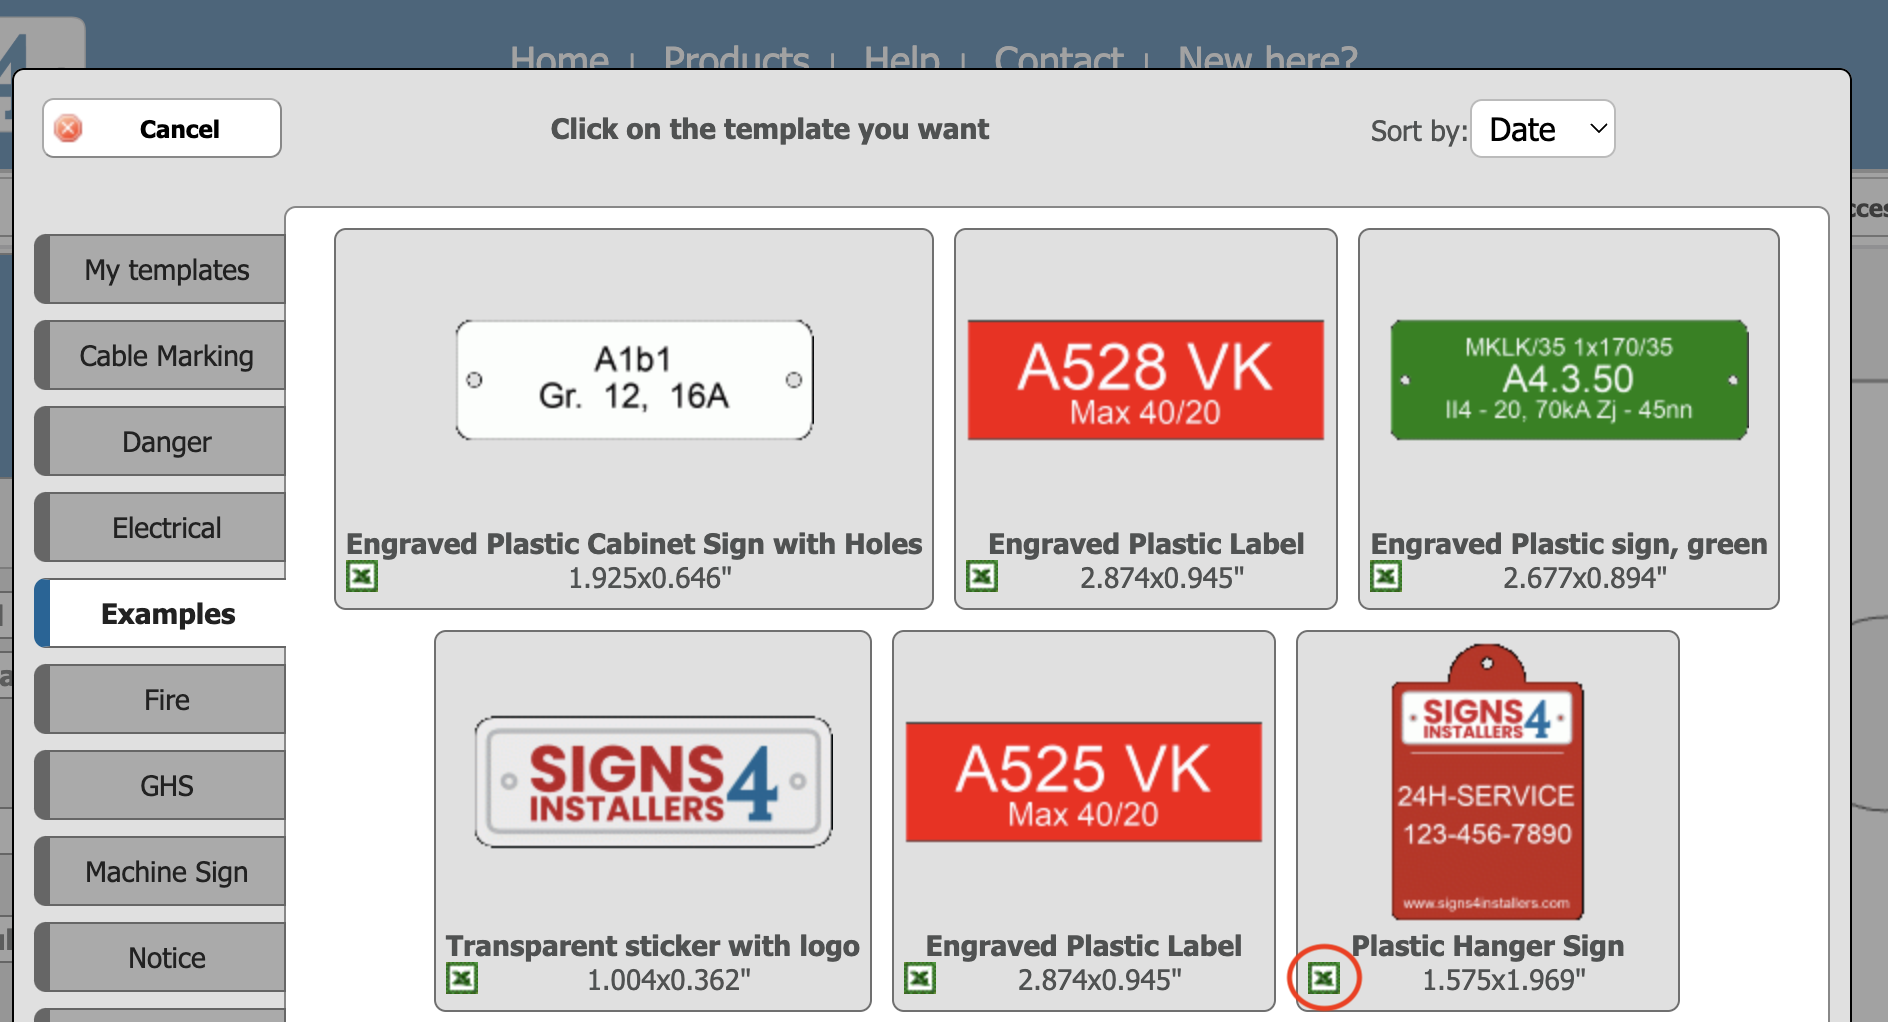This screenshot has width=1888, height=1022.
Task: Click Excel icon under A525 VK label
Action: (x=920, y=978)
